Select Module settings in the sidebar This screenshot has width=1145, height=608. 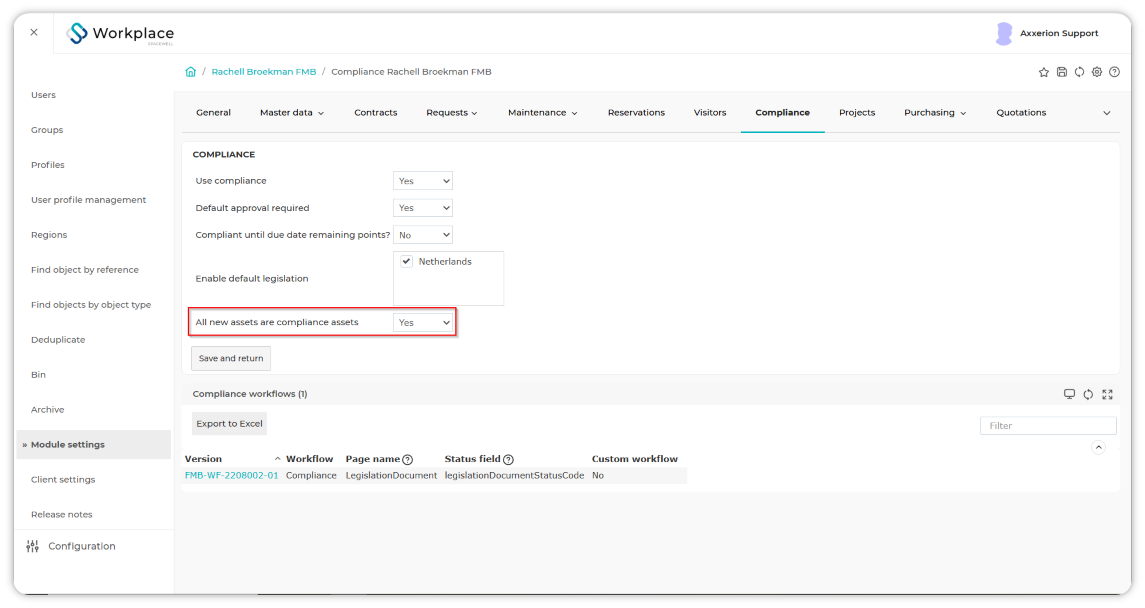click(93, 445)
